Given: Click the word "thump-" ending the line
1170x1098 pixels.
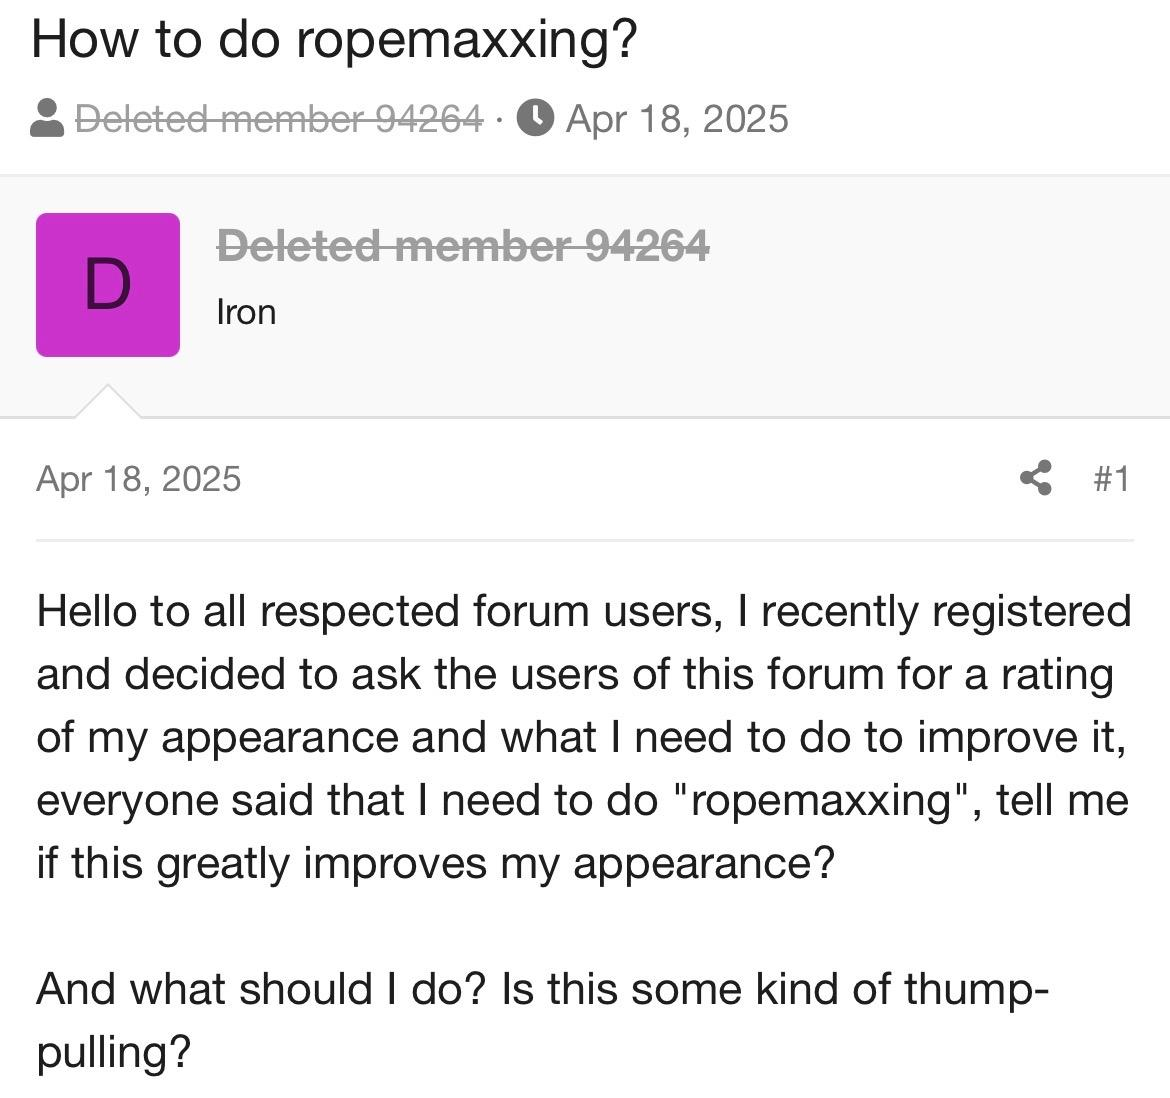Looking at the screenshot, I should point(976,989).
